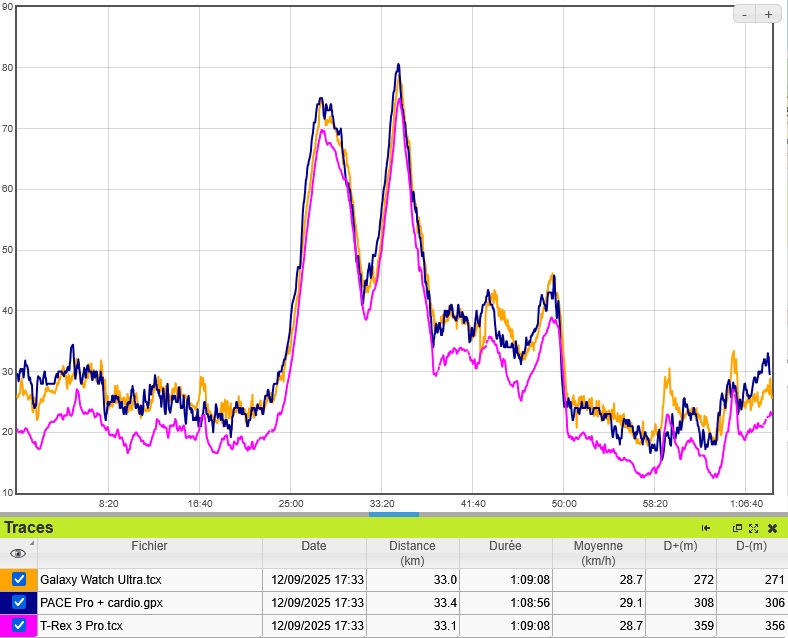This screenshot has width=788, height=638.
Task: Zoom in the chart with plus button
Action: (768, 14)
